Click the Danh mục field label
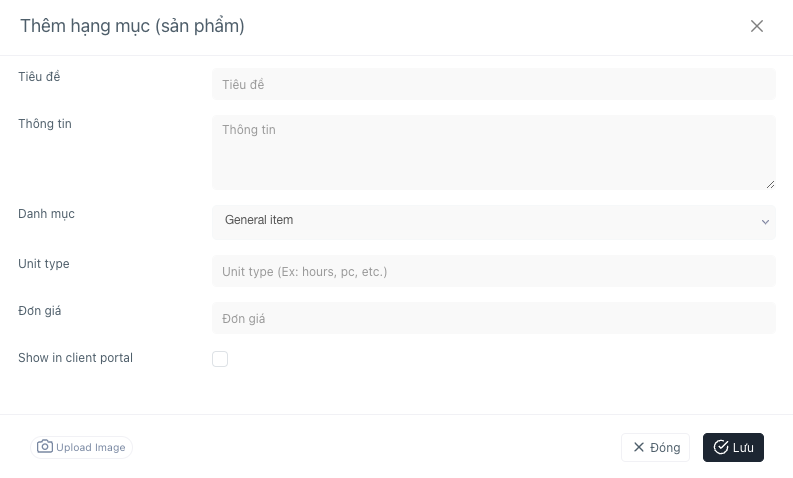This screenshot has width=793, height=478. [47, 214]
